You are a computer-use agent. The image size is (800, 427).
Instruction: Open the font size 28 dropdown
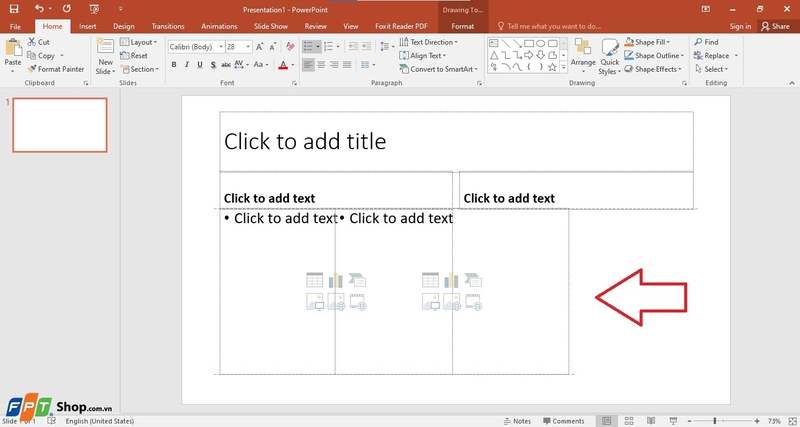tap(248, 47)
